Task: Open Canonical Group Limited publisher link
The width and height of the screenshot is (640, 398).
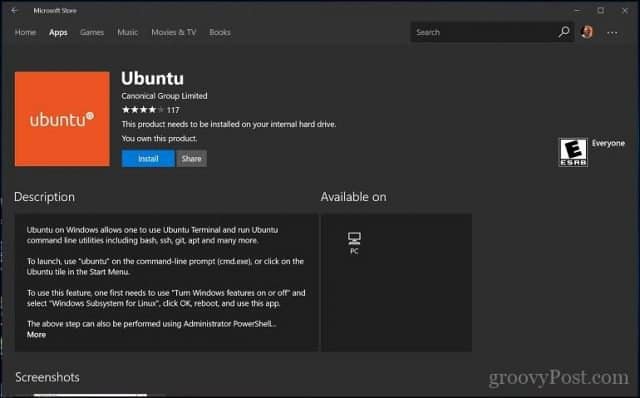Action: pos(164,96)
